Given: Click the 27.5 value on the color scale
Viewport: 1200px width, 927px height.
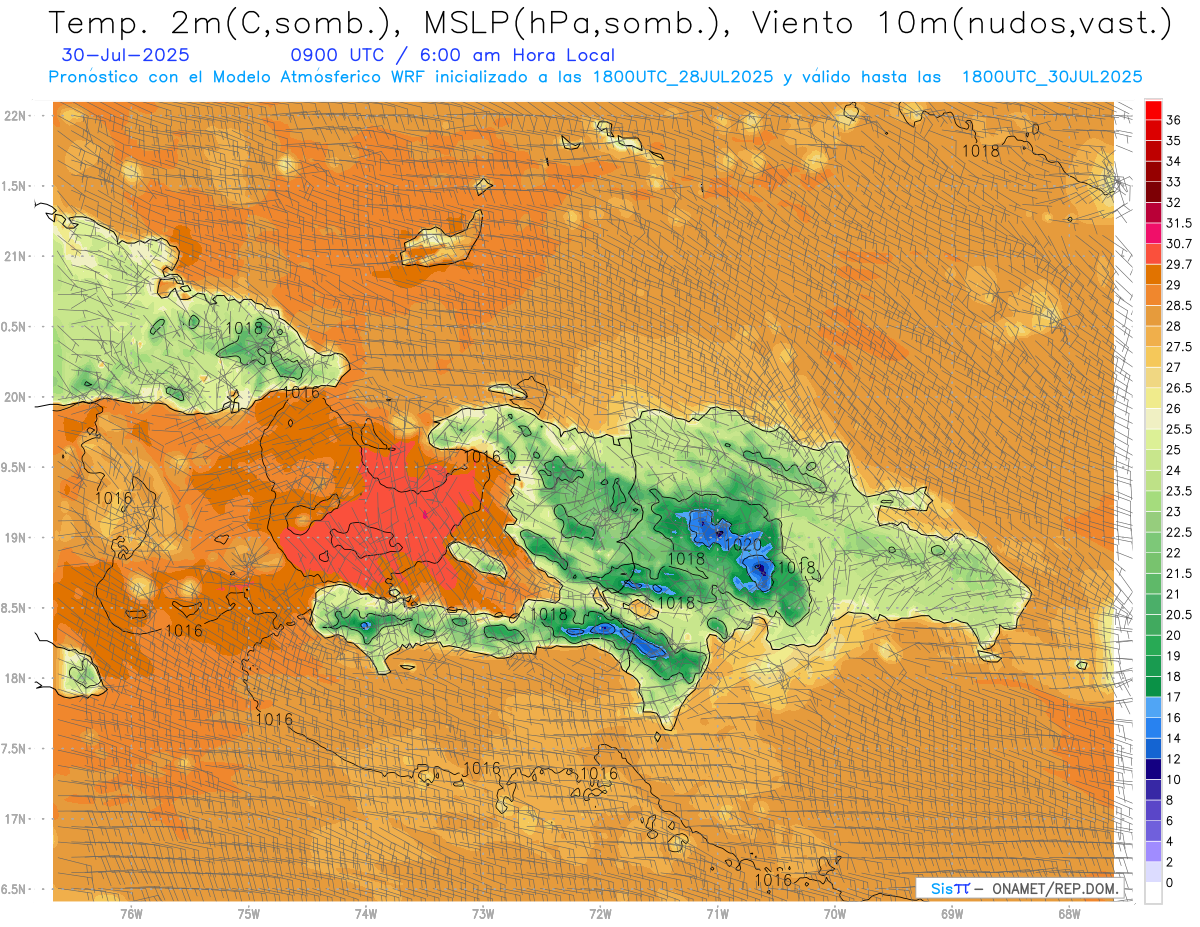Looking at the screenshot, I should [1179, 347].
